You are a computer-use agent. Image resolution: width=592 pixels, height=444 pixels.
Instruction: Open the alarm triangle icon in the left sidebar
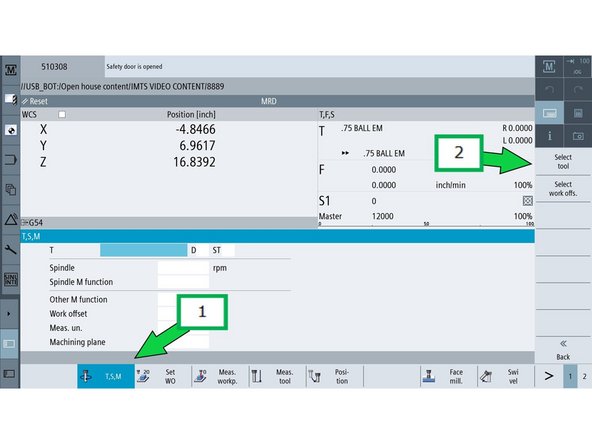click(11, 219)
